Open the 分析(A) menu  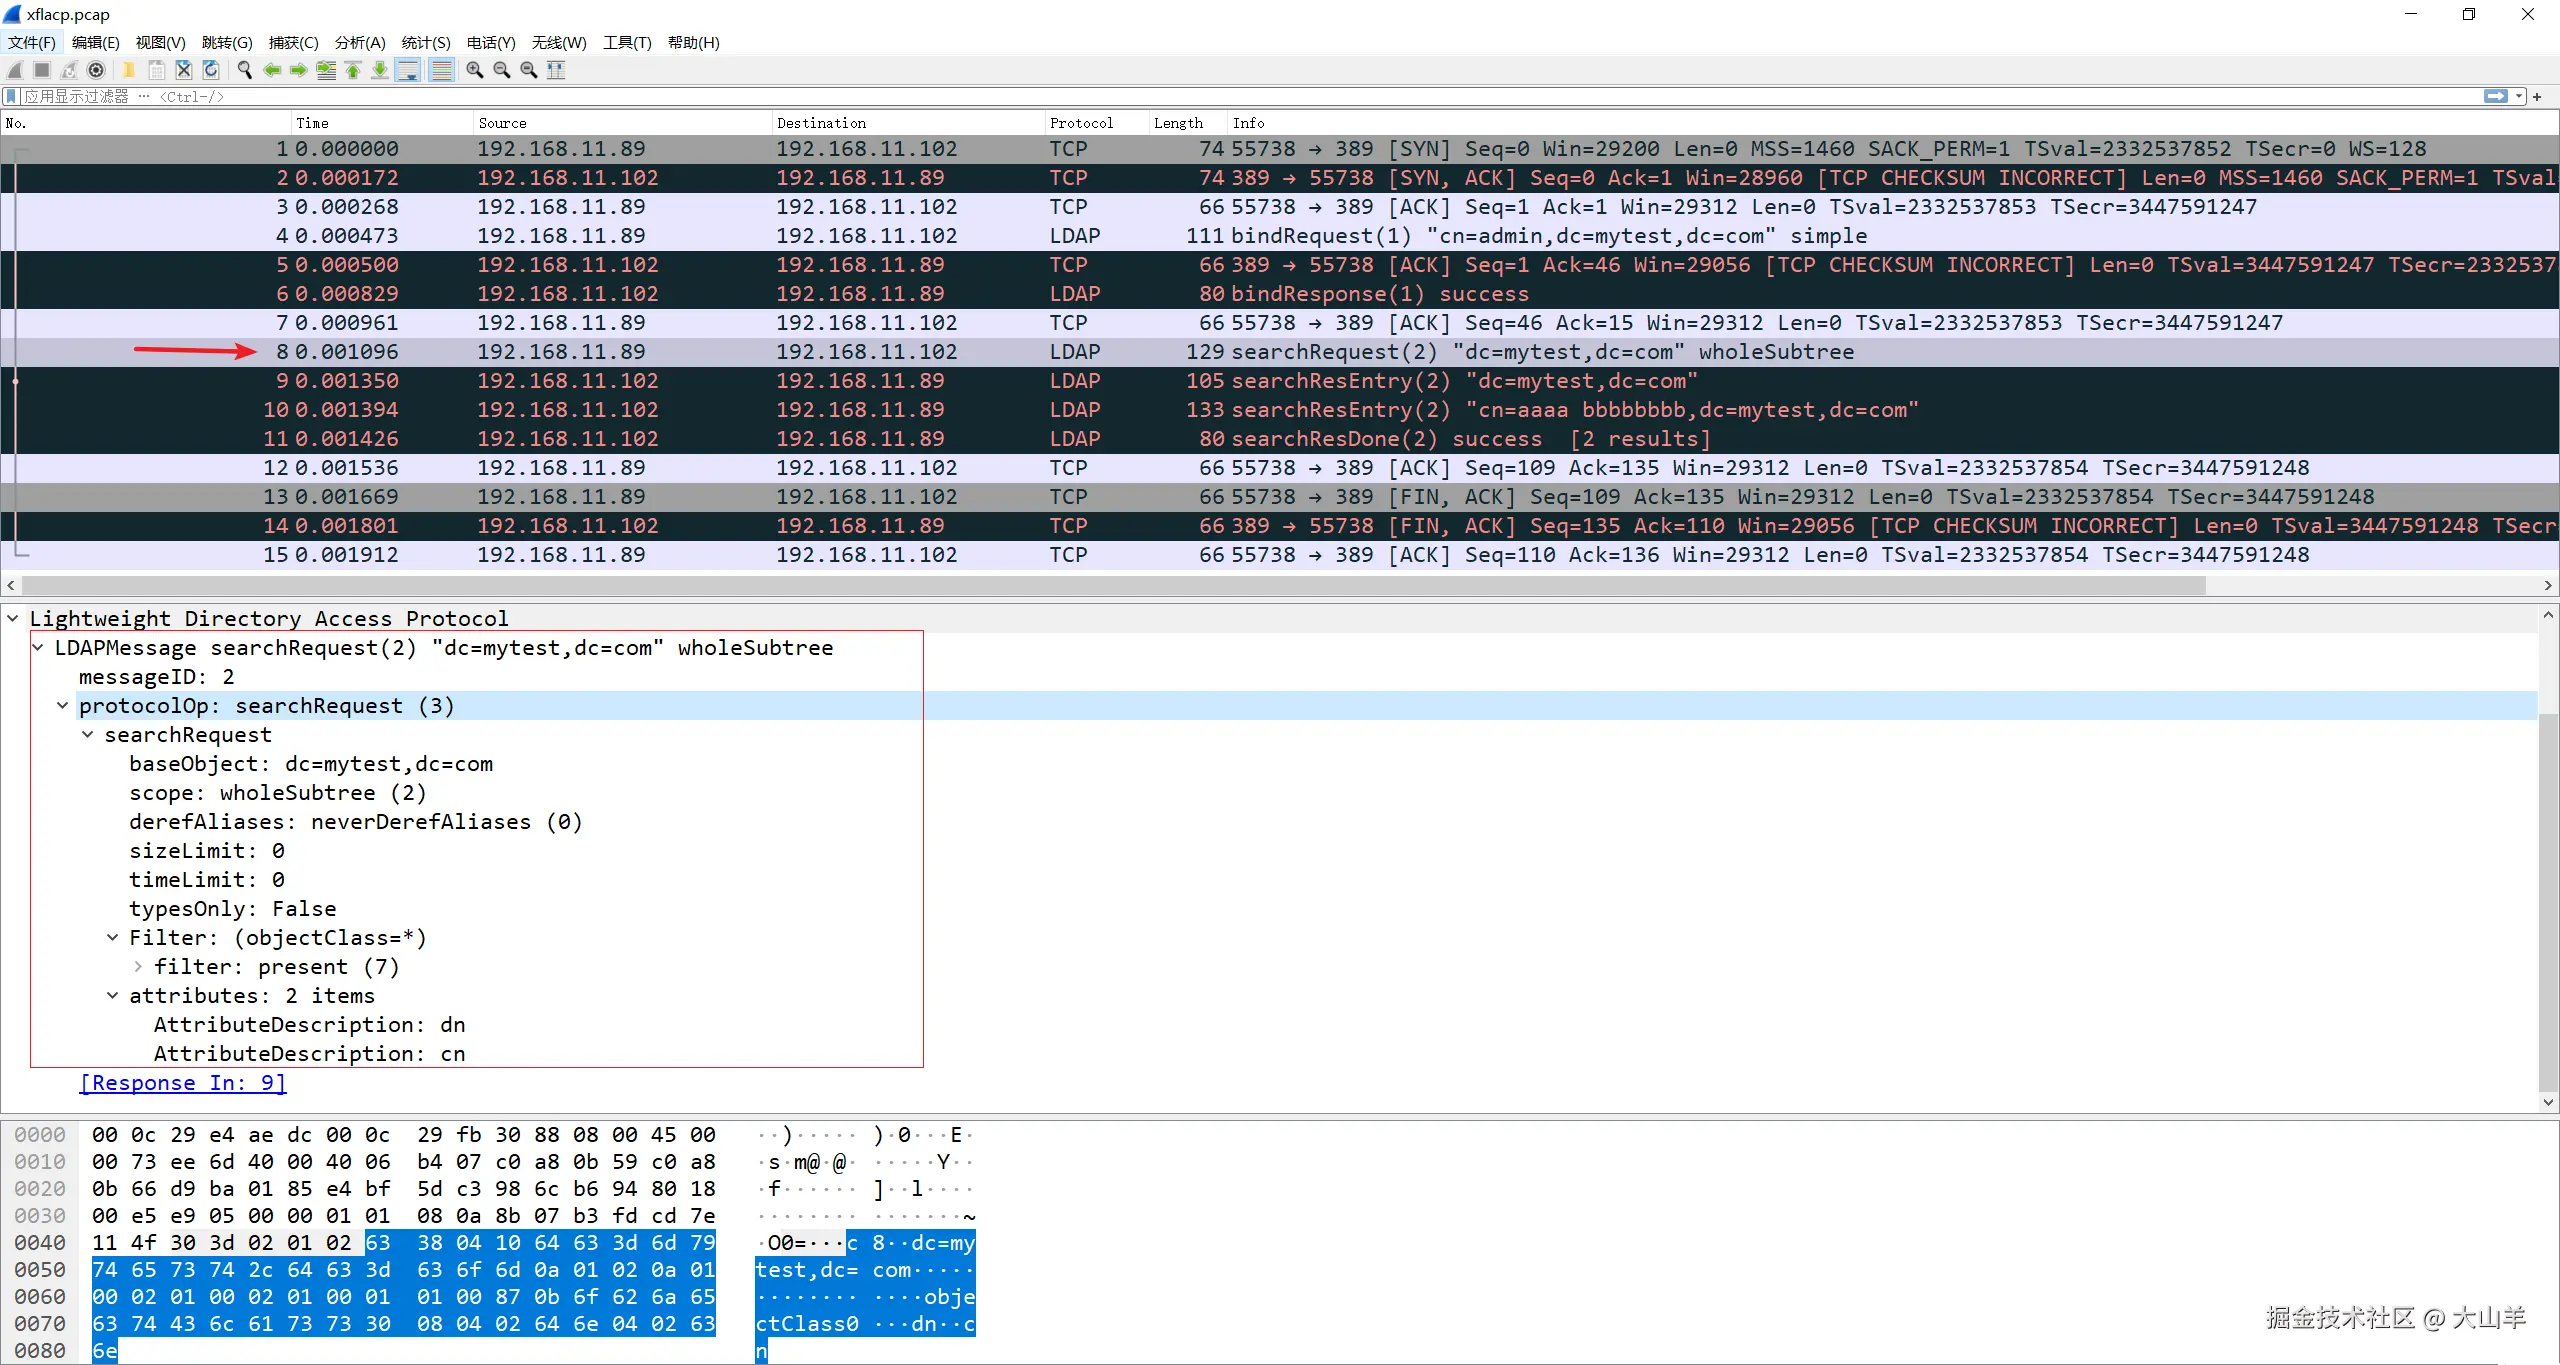pyautogui.click(x=360, y=42)
